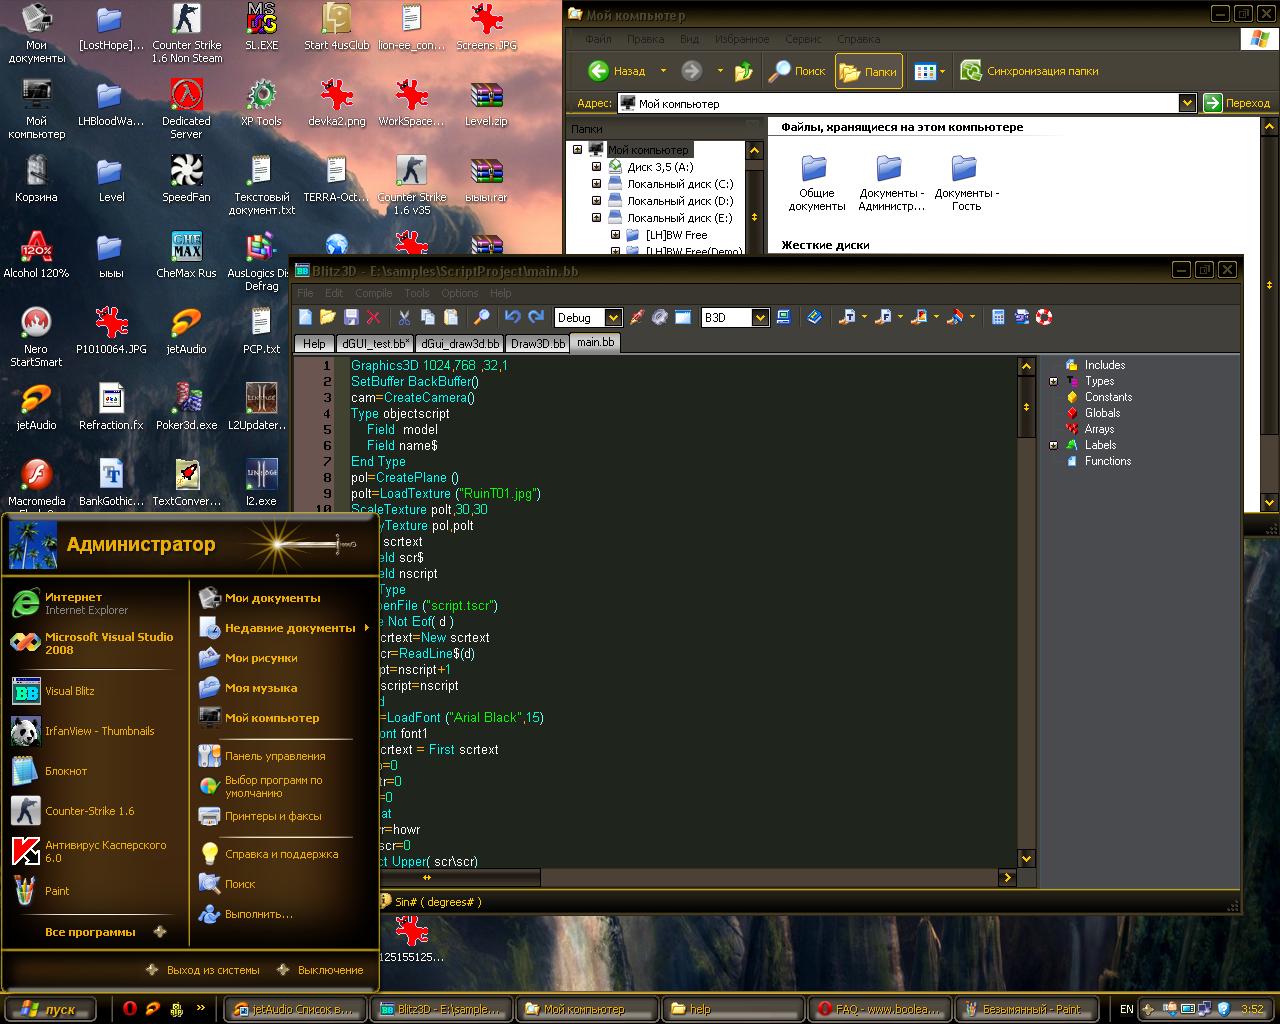Open the Compile menu

tap(373, 293)
